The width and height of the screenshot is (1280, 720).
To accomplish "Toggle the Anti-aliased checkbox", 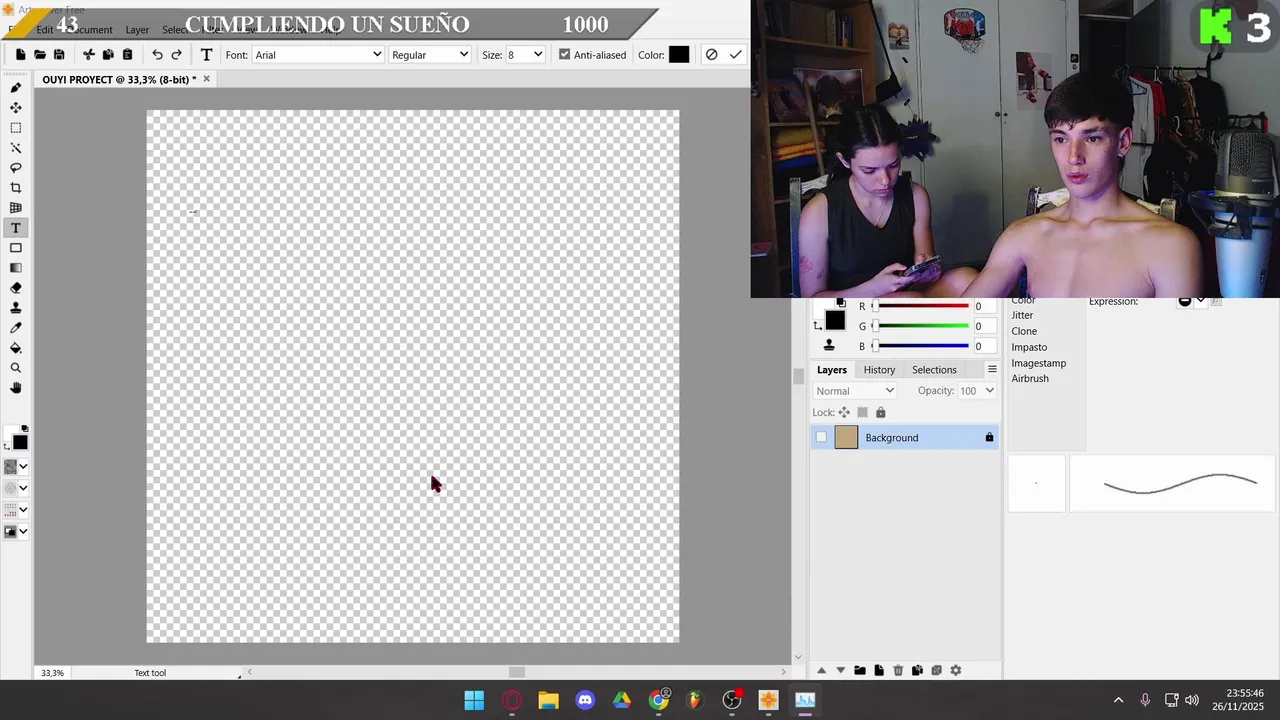I will click(x=564, y=55).
